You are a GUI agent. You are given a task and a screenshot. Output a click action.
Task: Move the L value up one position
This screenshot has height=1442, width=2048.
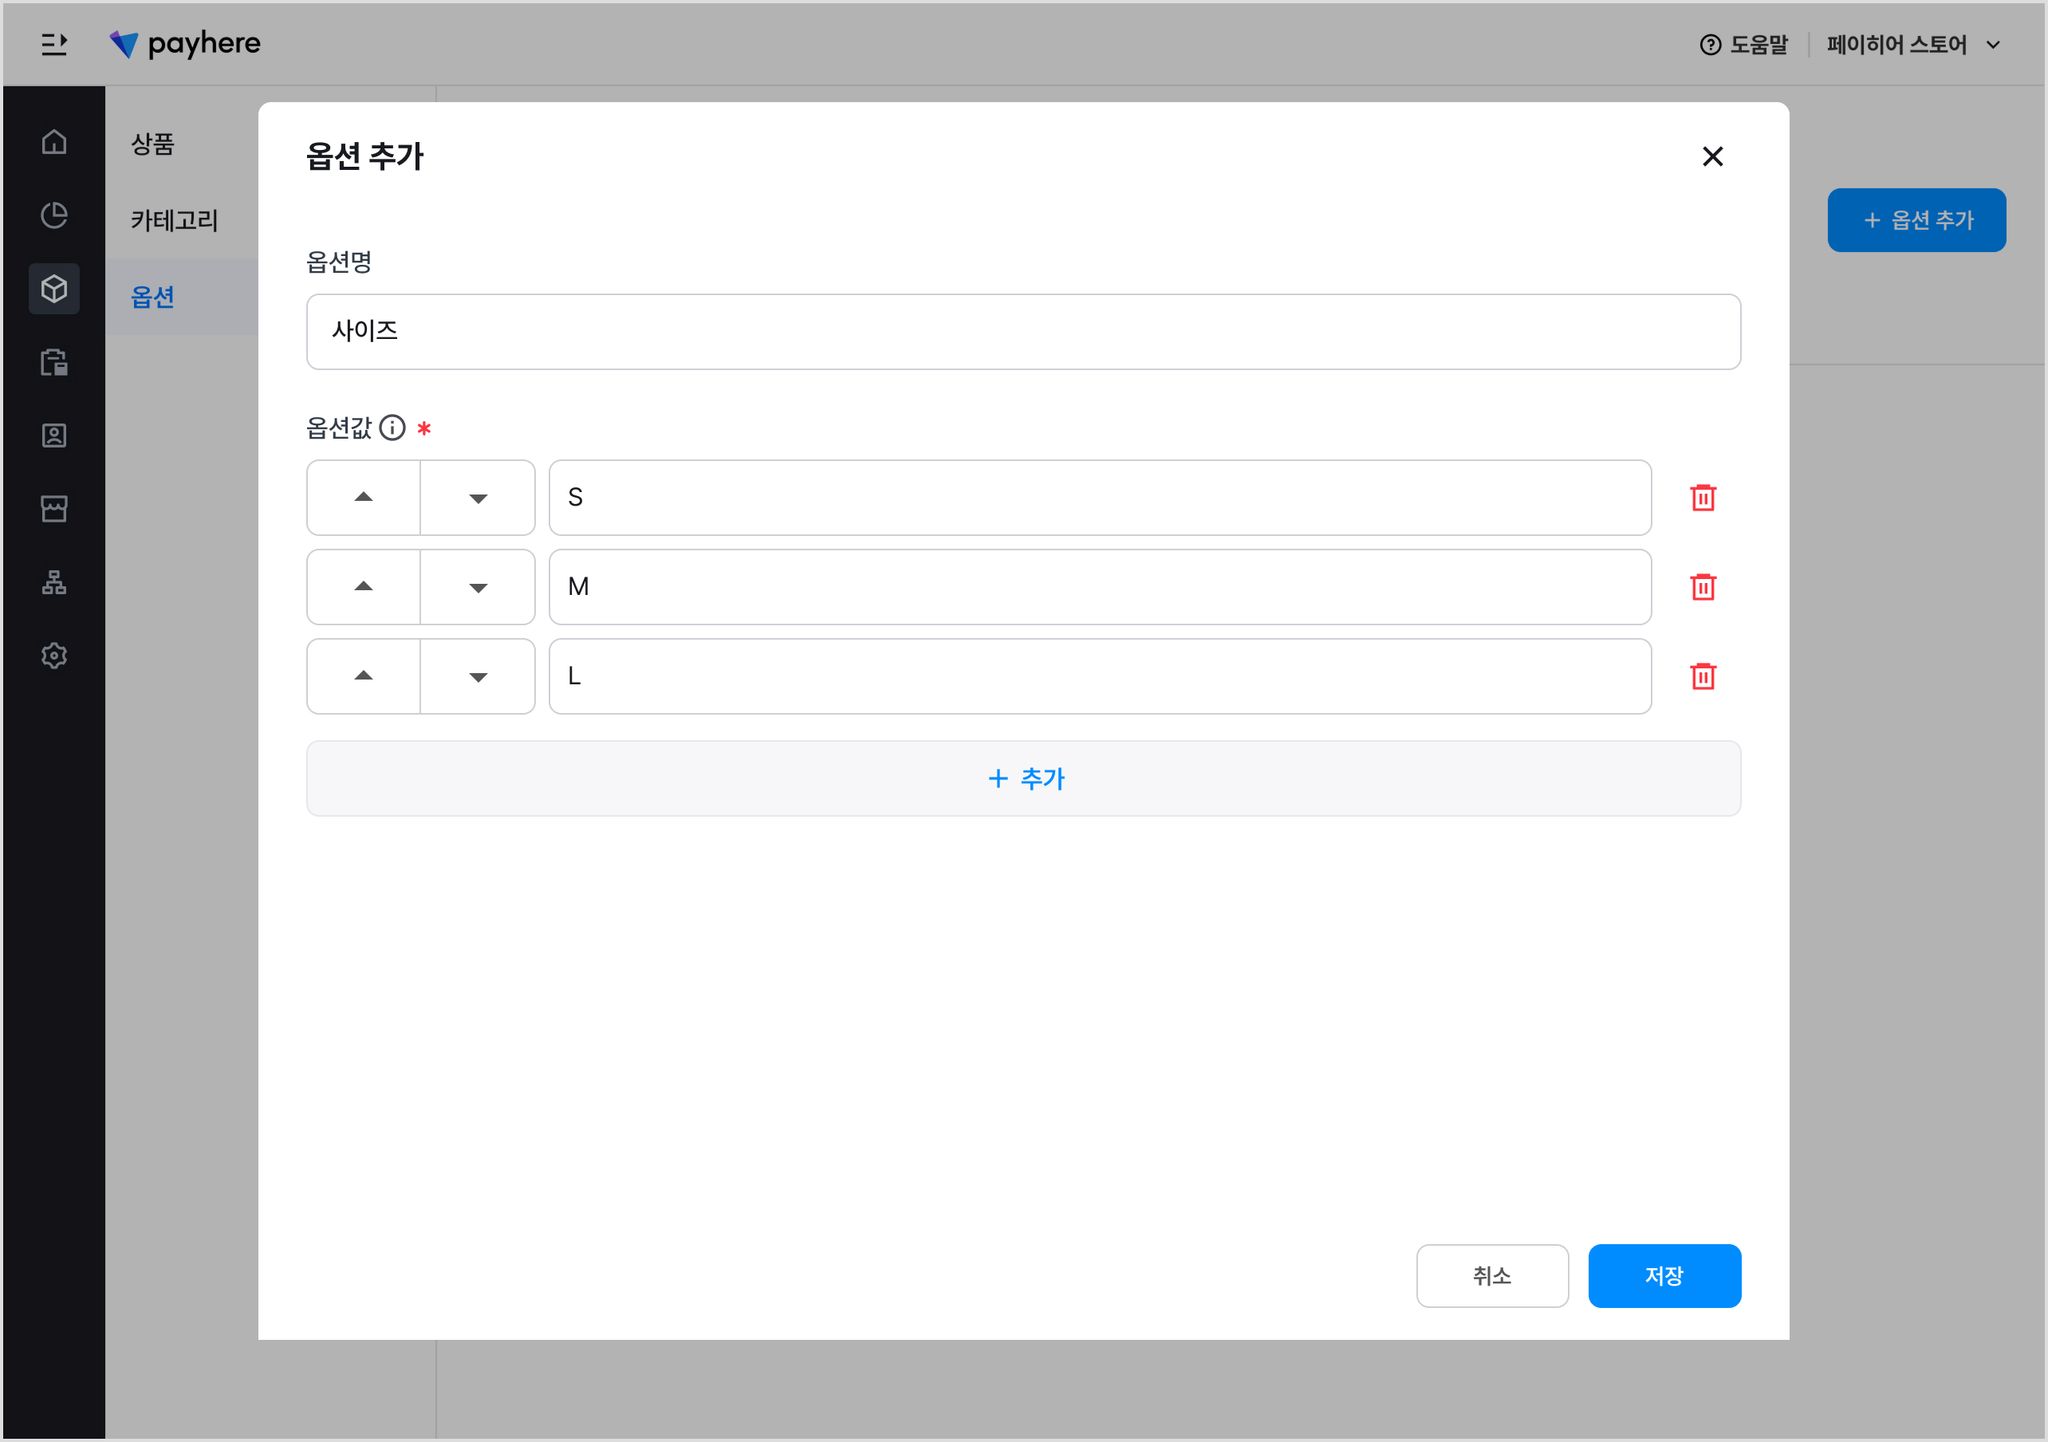pos(364,677)
